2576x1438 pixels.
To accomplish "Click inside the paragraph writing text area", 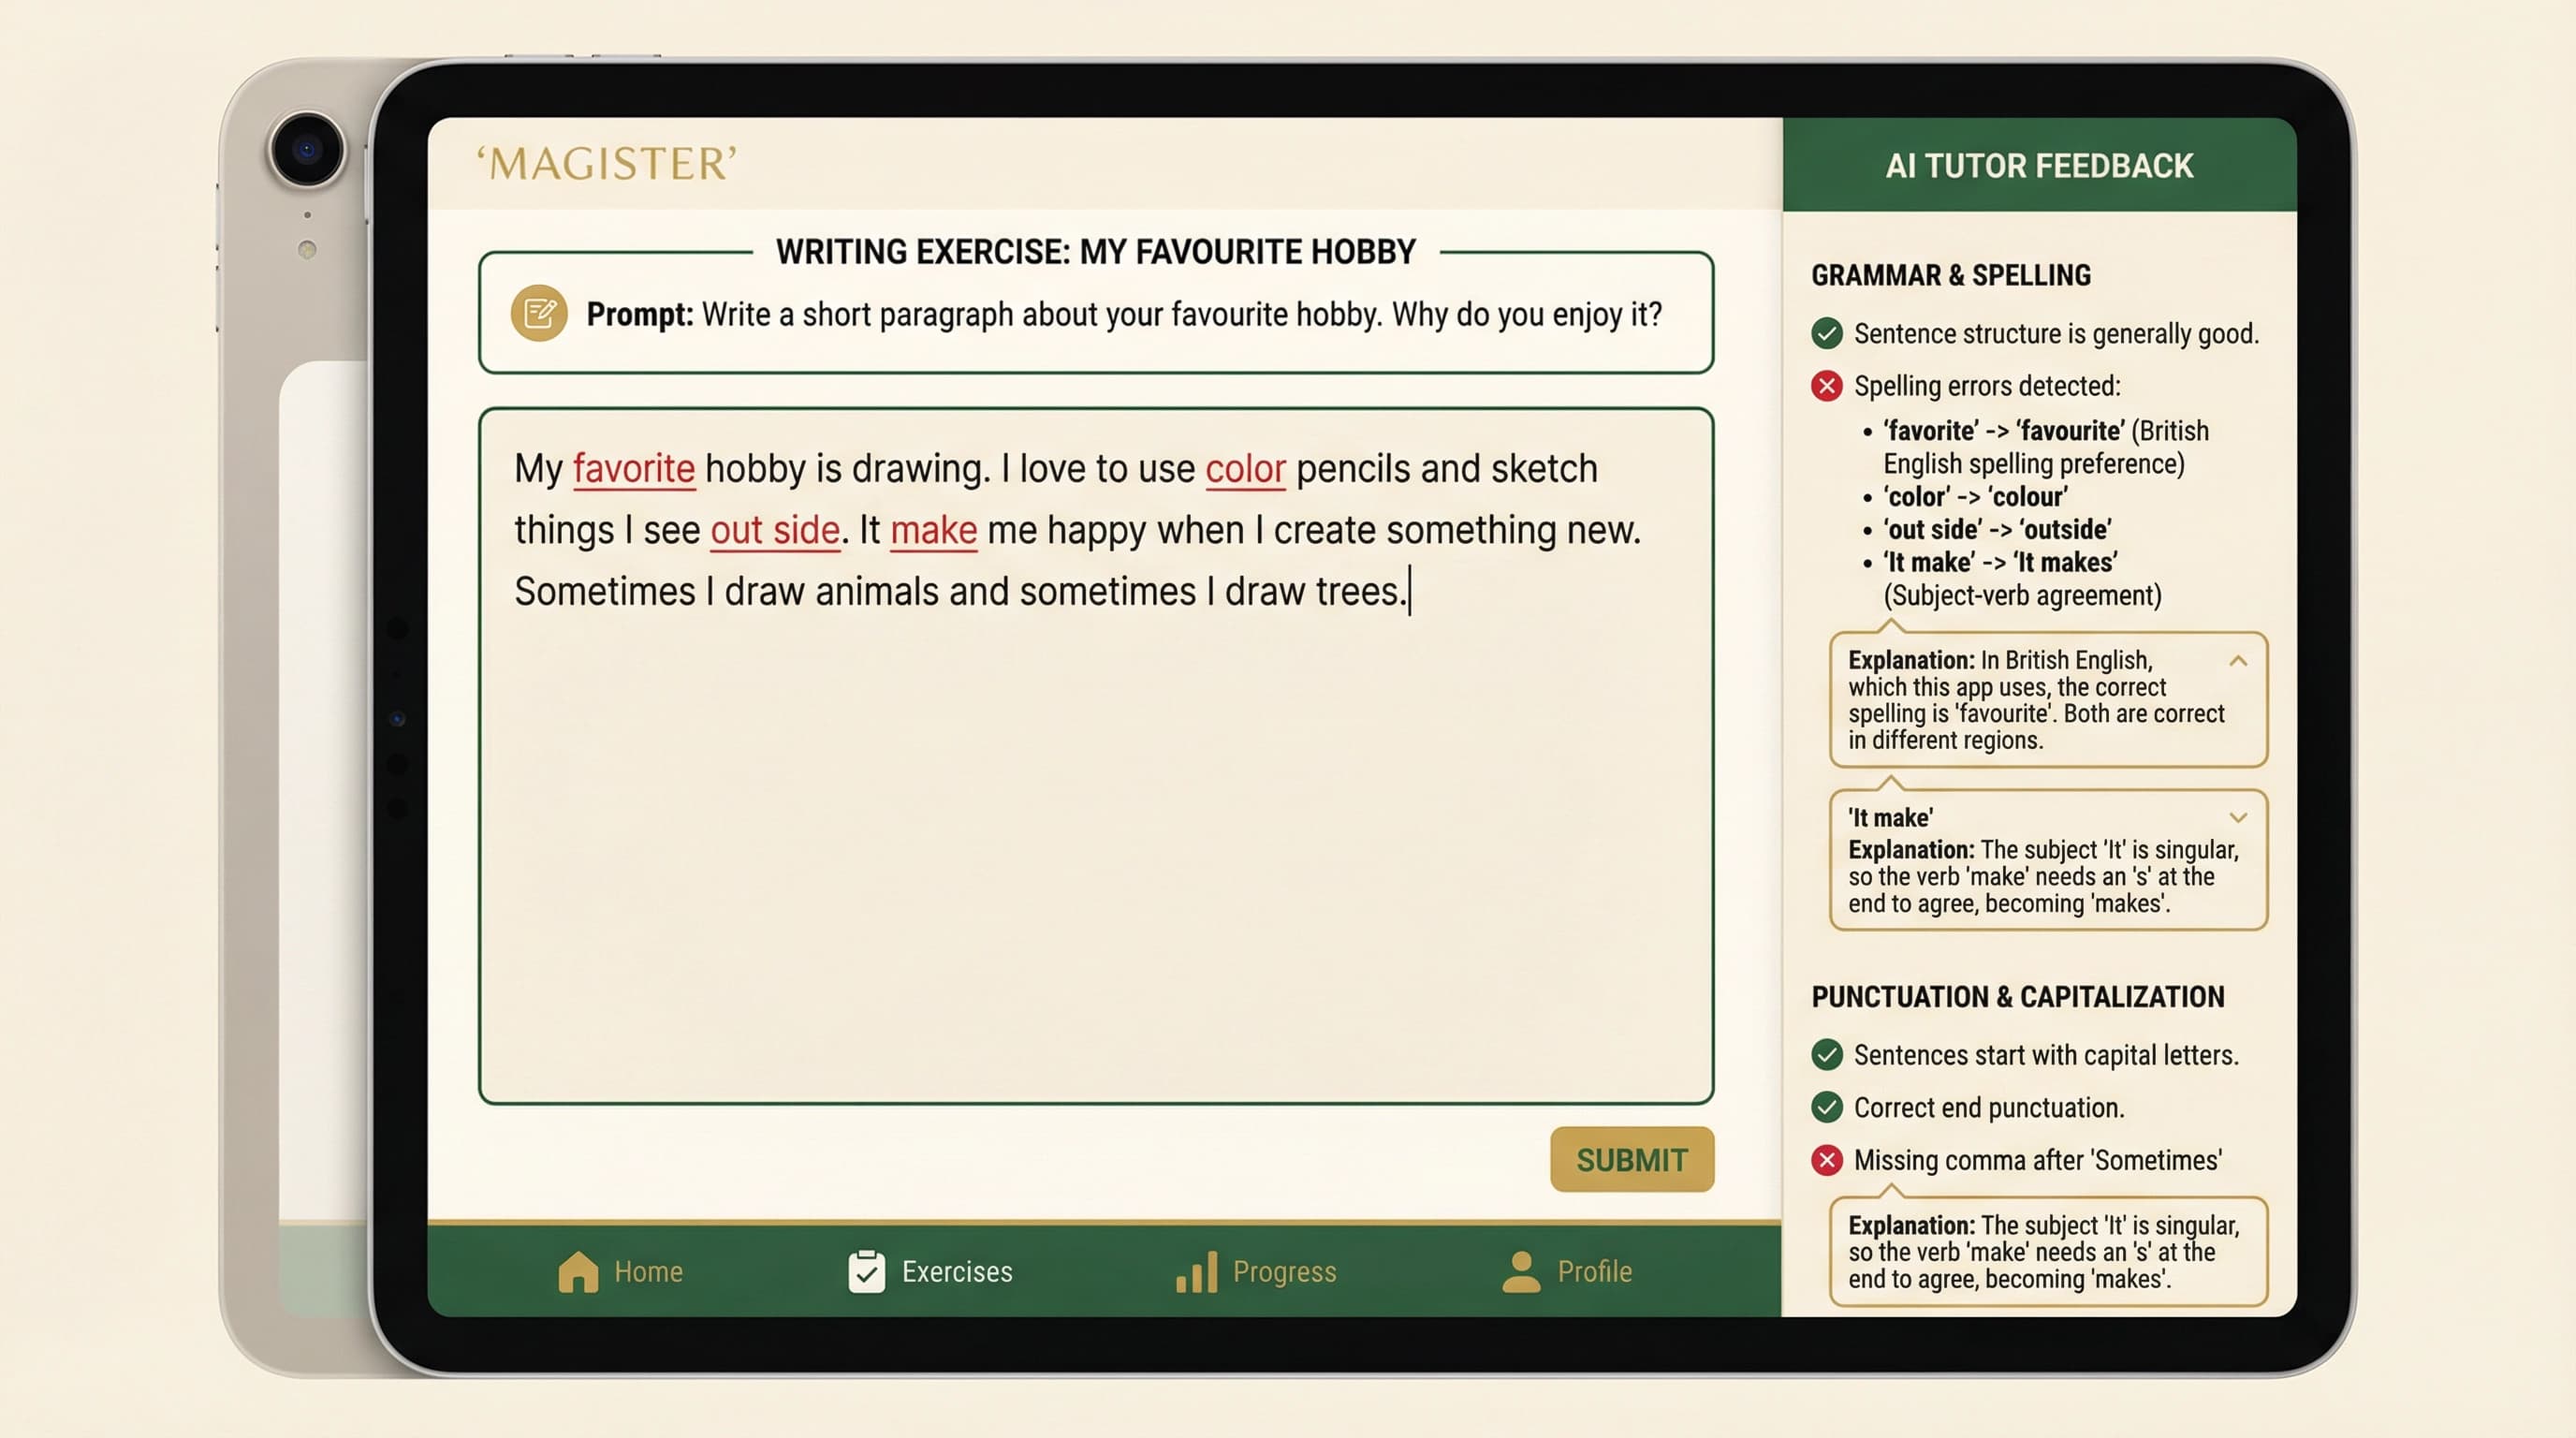I will click(1096, 756).
